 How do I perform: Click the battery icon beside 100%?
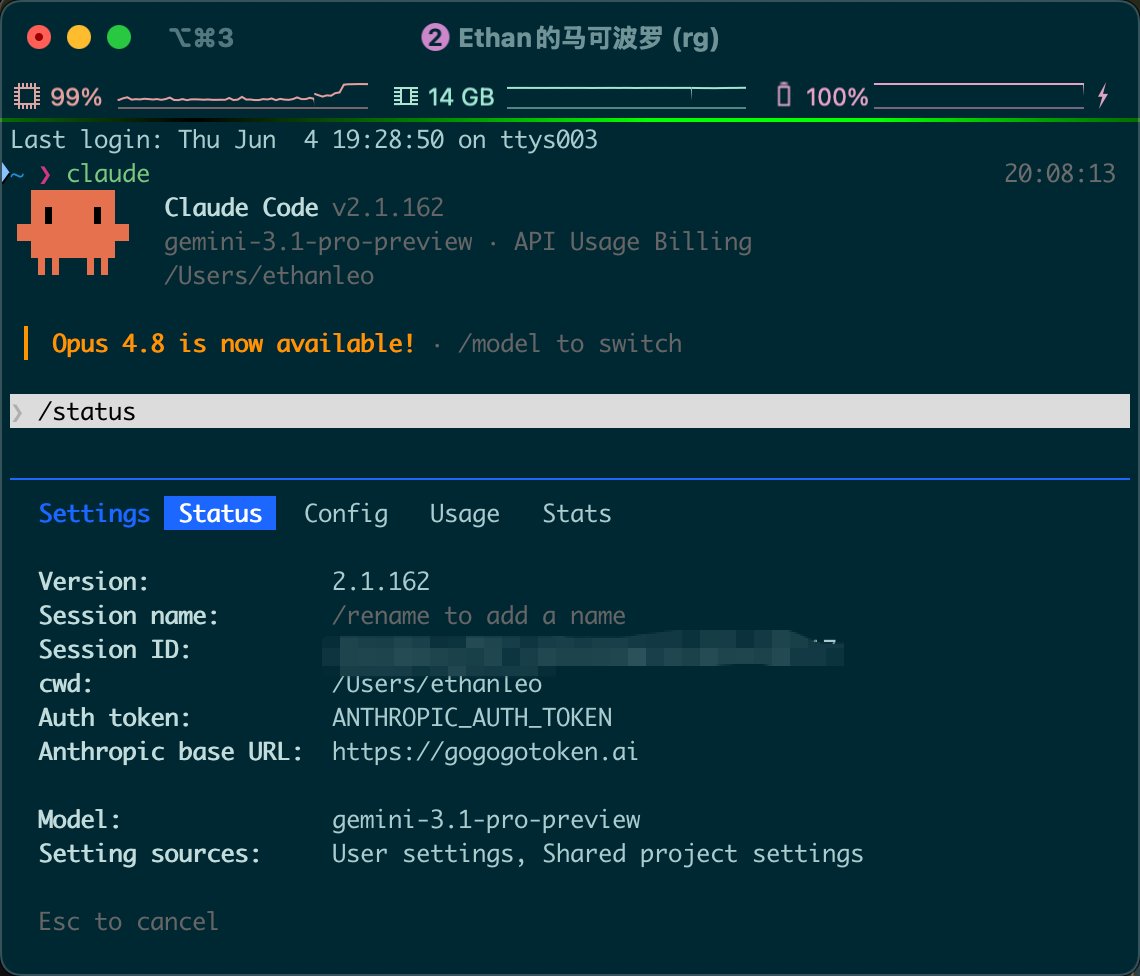[x=784, y=95]
